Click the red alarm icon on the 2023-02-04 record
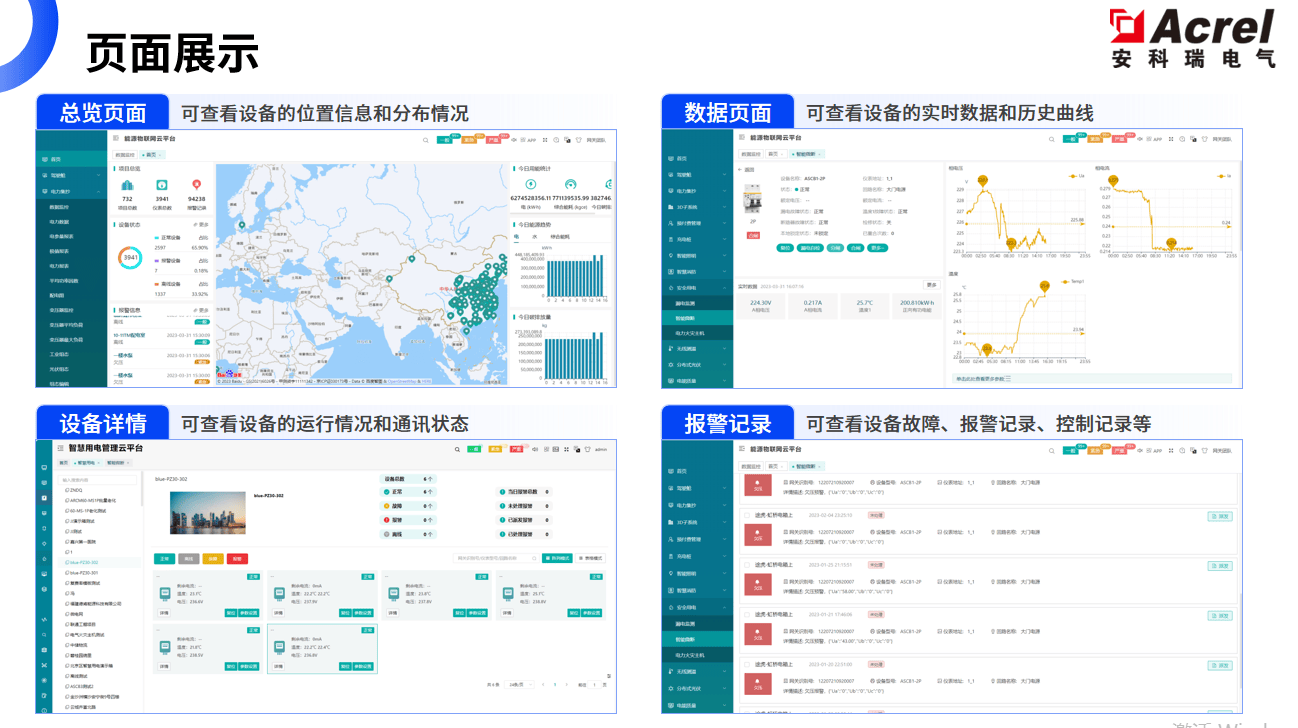The image size is (1298, 728). [758, 534]
